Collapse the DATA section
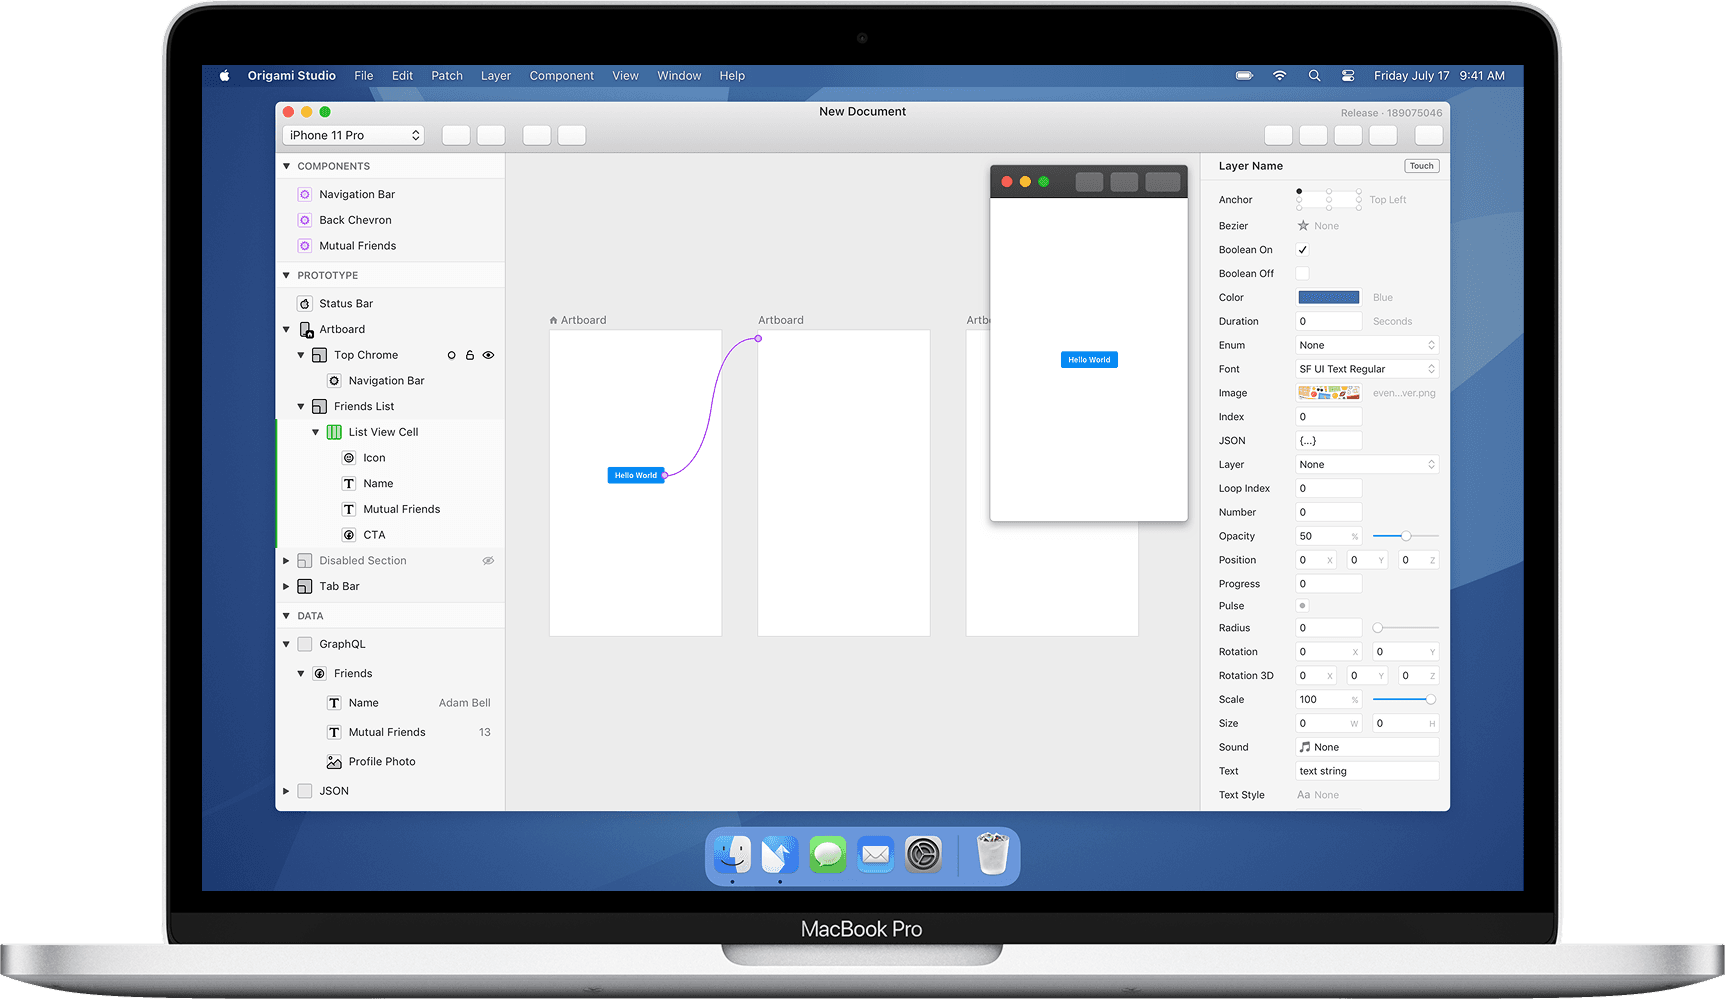Image resolution: width=1725 pixels, height=999 pixels. coord(287,616)
